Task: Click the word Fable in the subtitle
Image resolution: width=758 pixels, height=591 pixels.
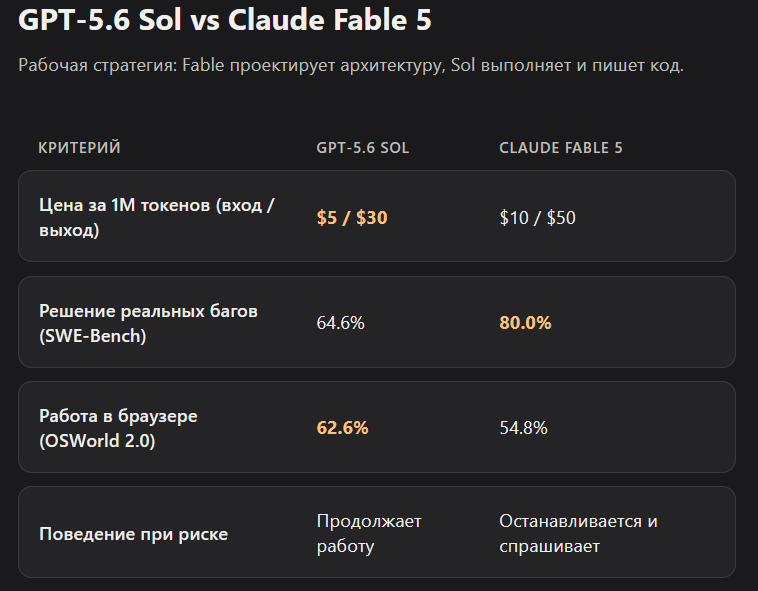Action: click(203, 65)
